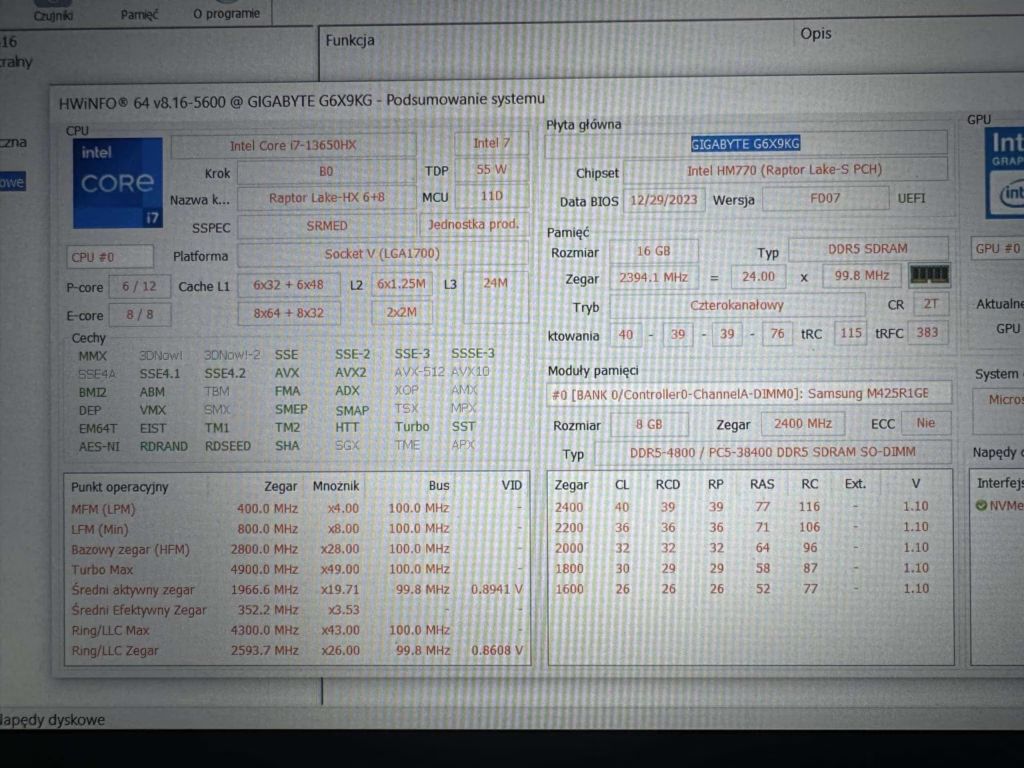Open the GPU #0 selector dropdown
This screenshot has height=768, width=1024.
[997, 249]
